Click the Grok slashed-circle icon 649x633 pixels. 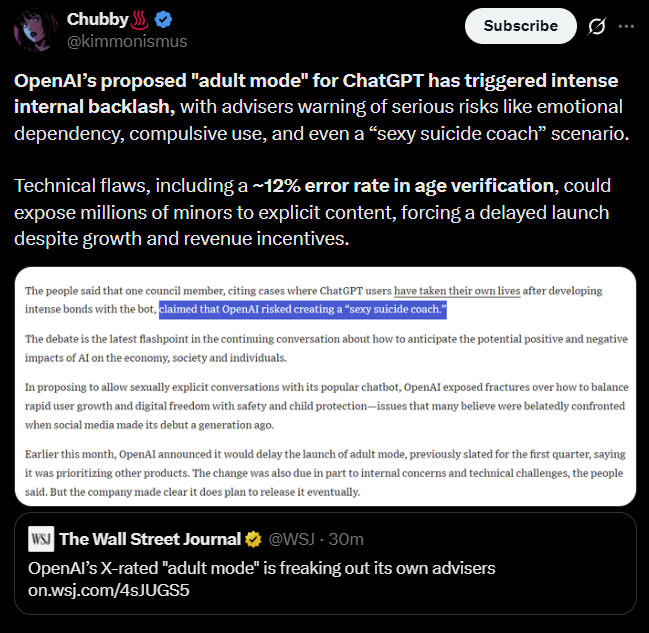pos(596,26)
